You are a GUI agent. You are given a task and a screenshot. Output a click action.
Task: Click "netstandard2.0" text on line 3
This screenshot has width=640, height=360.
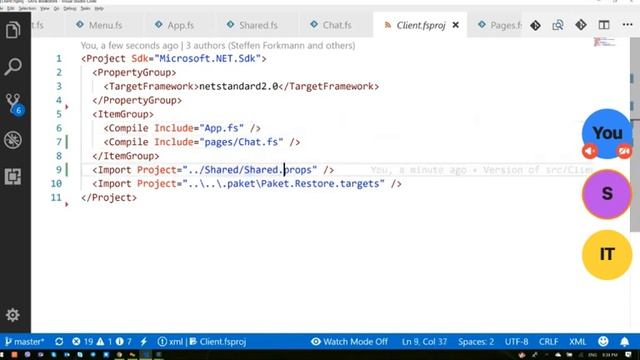click(238, 87)
